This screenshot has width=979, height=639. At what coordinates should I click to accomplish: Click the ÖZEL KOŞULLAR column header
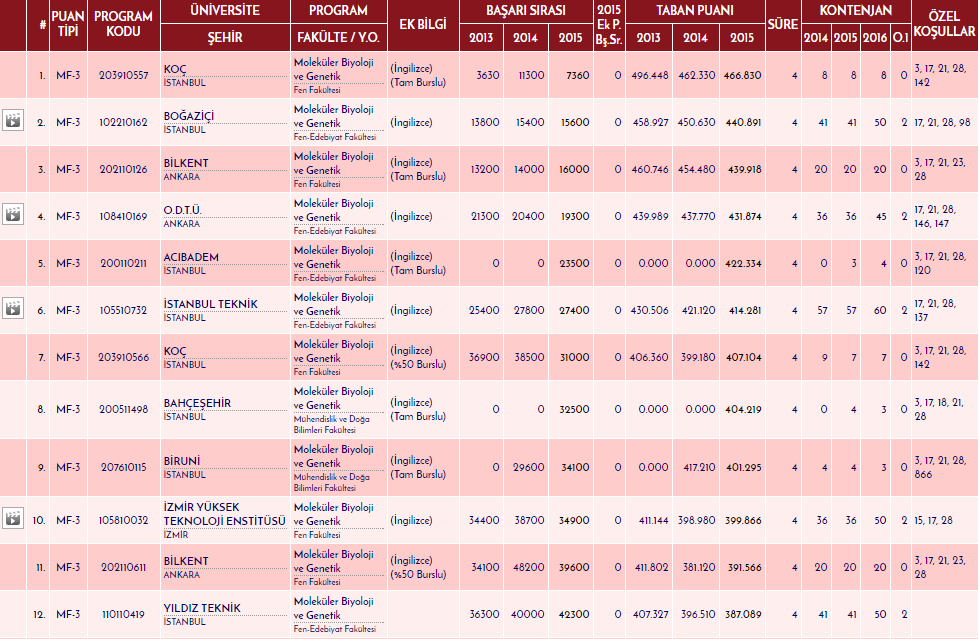[x=944, y=24]
